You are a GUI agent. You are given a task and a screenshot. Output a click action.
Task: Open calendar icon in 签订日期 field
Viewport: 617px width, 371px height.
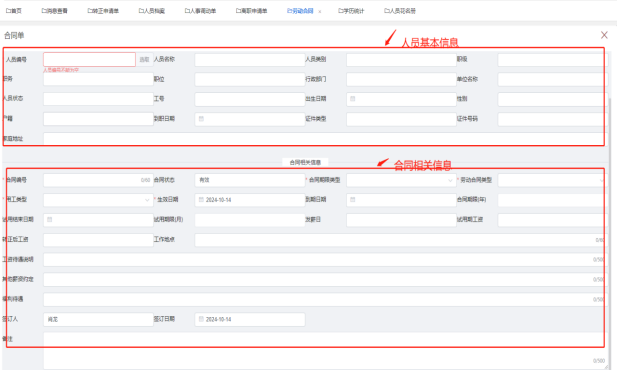tap(201, 319)
